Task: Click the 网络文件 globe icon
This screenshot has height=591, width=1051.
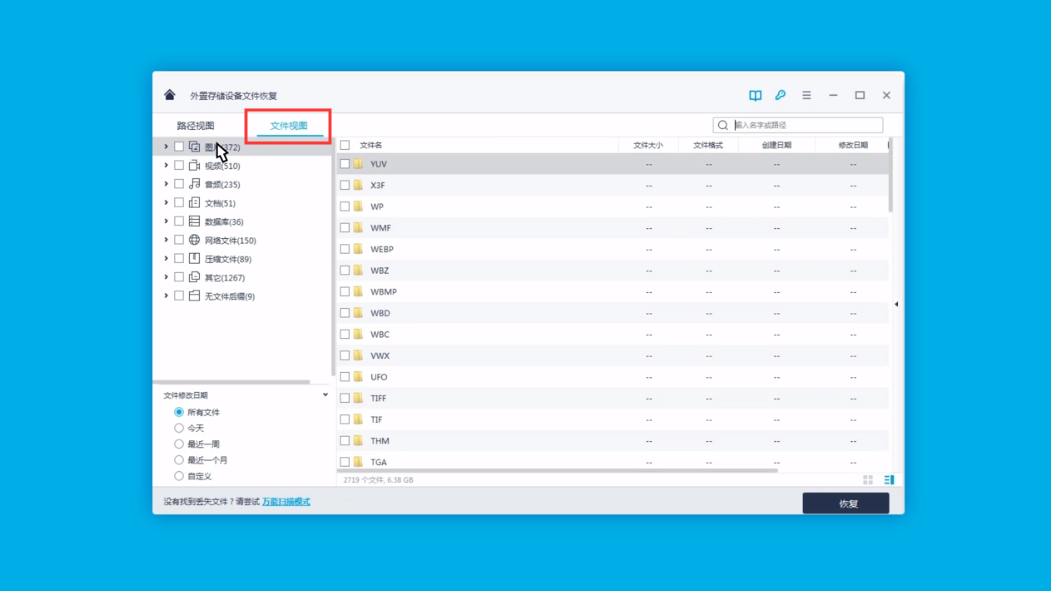Action: (x=194, y=240)
